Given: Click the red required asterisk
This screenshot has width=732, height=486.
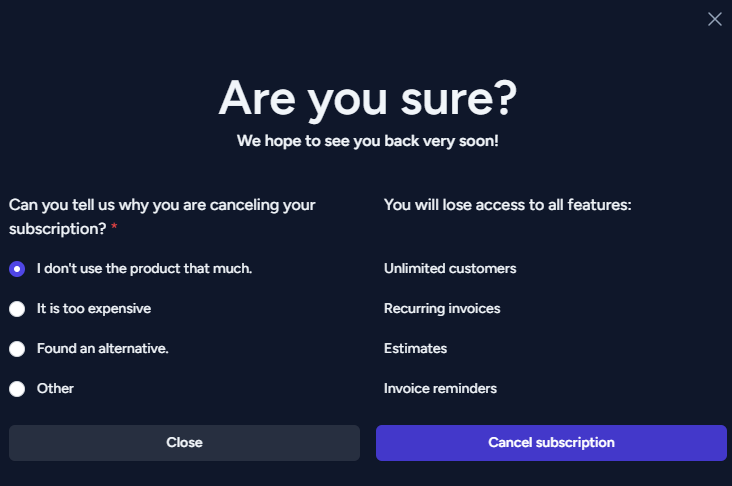Looking at the screenshot, I should pos(114,226).
